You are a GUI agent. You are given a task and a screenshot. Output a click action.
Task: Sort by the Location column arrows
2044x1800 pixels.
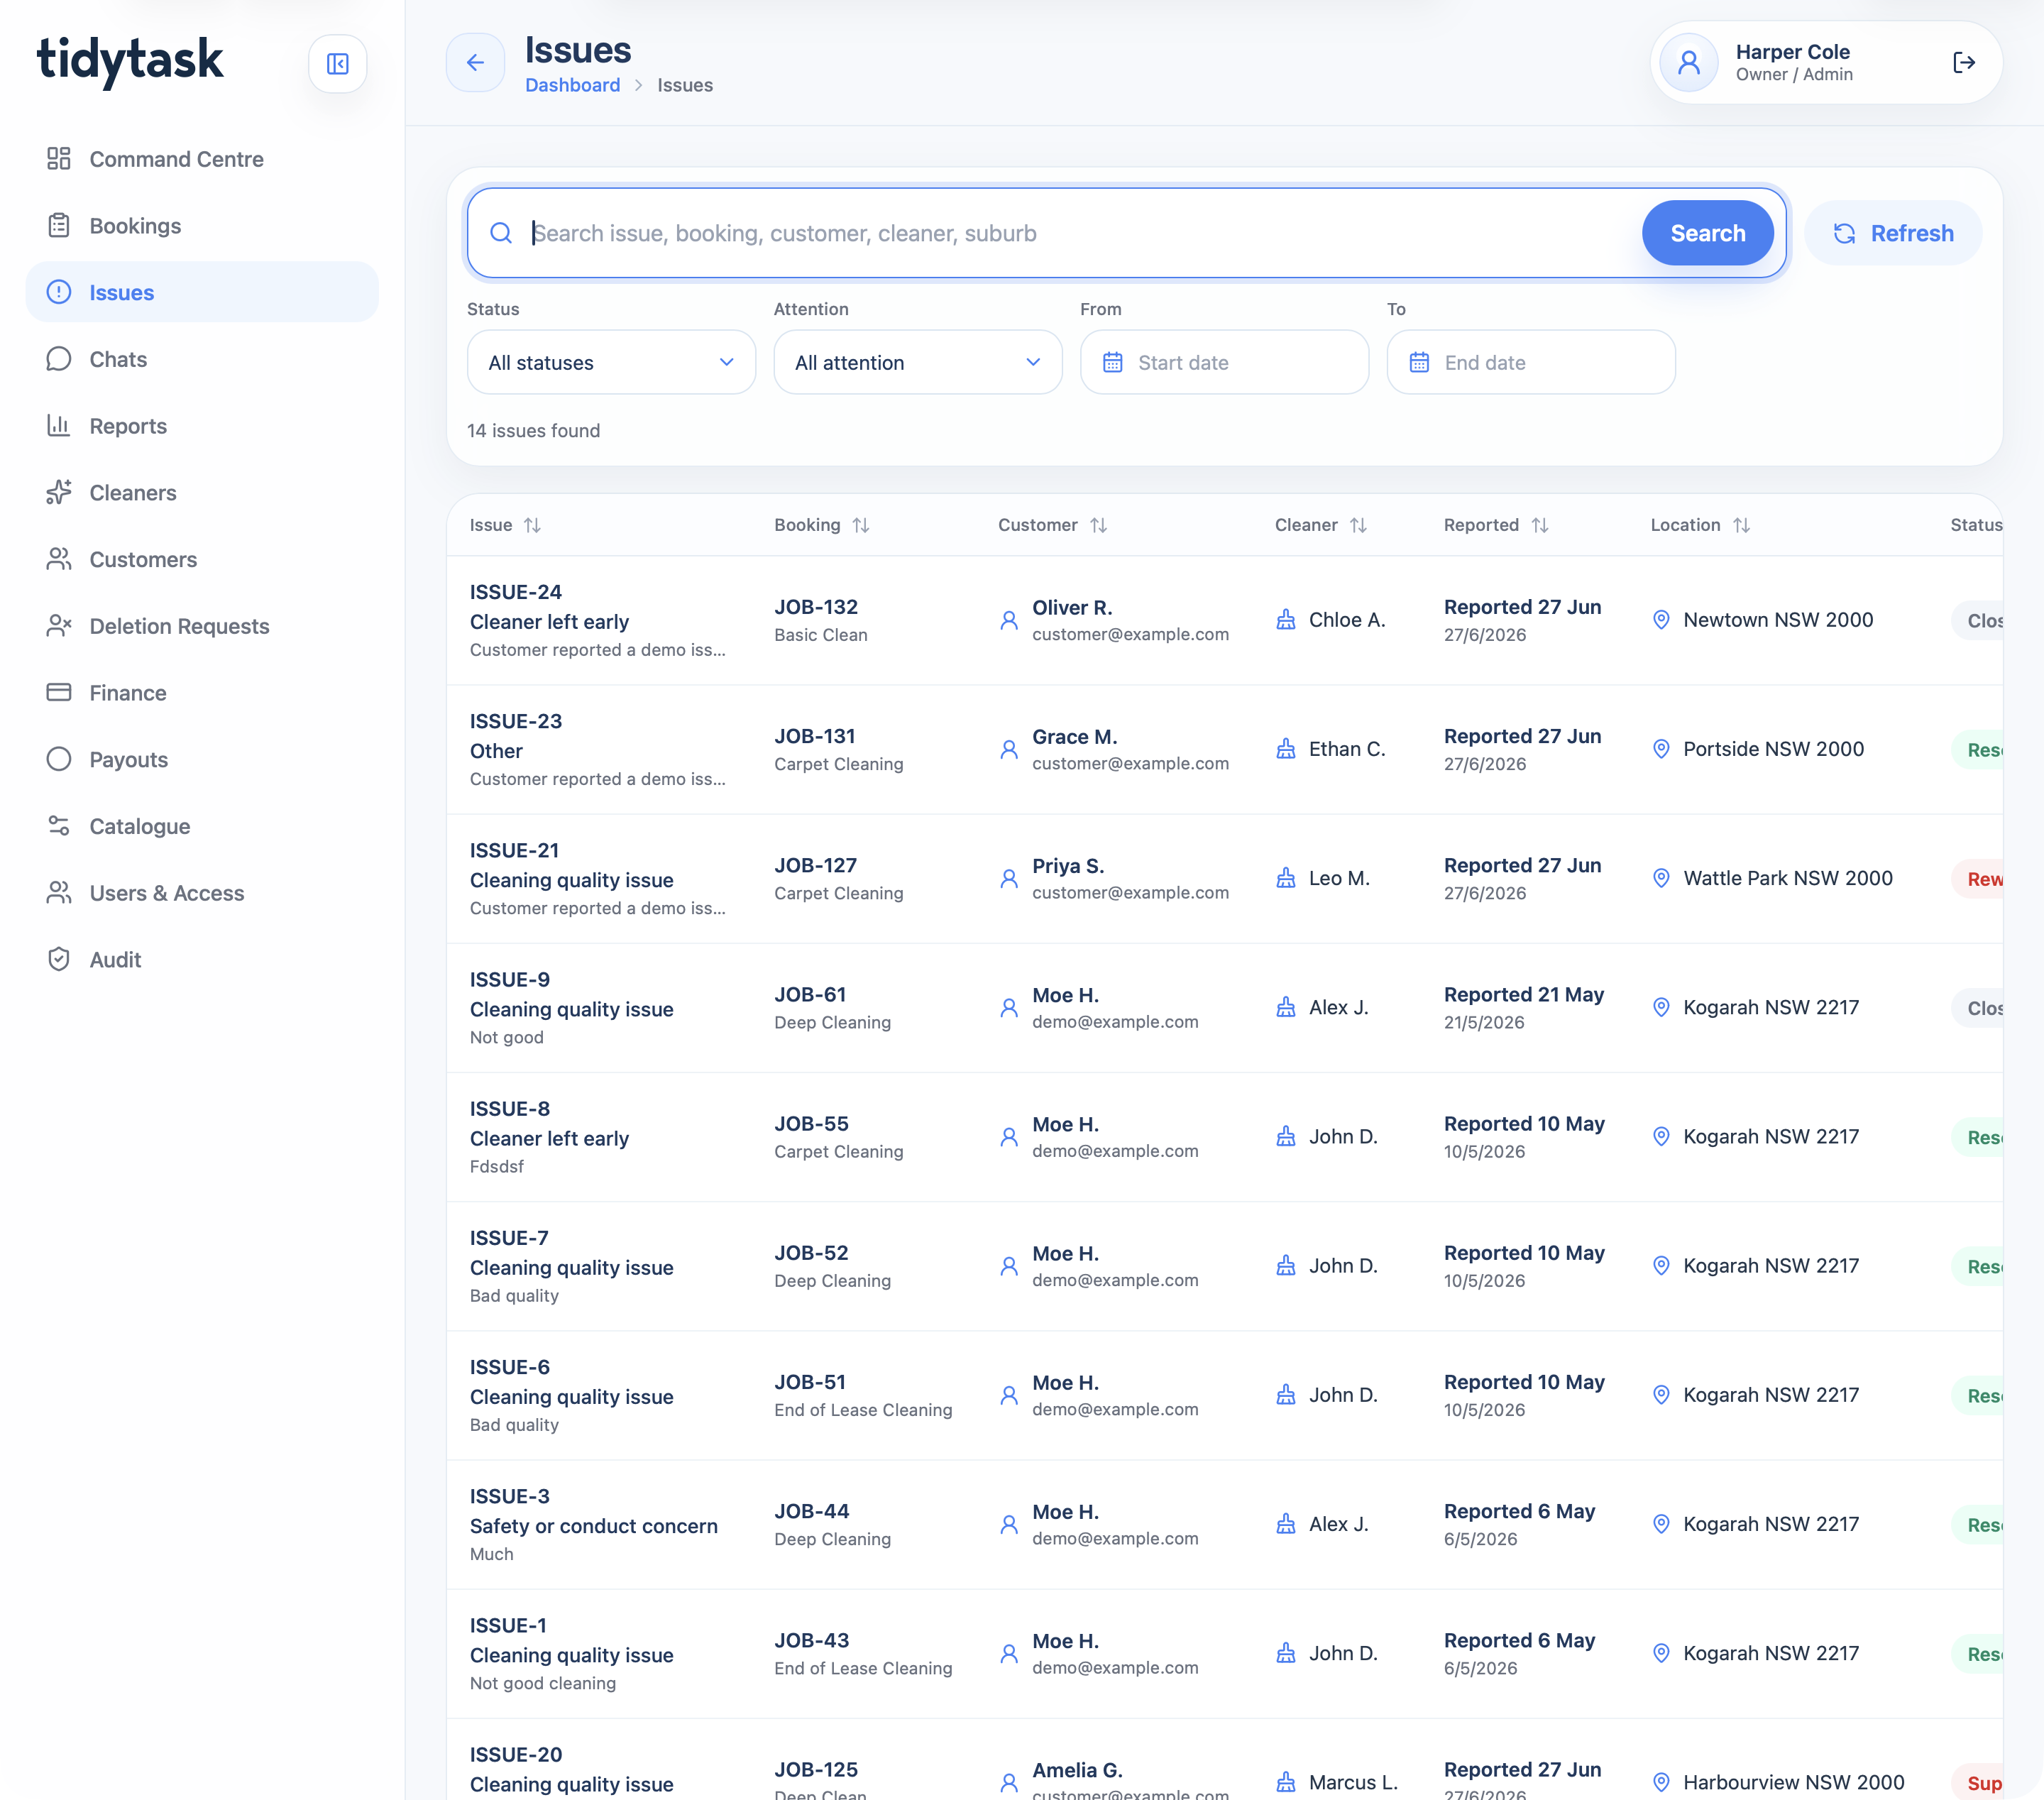[1741, 525]
